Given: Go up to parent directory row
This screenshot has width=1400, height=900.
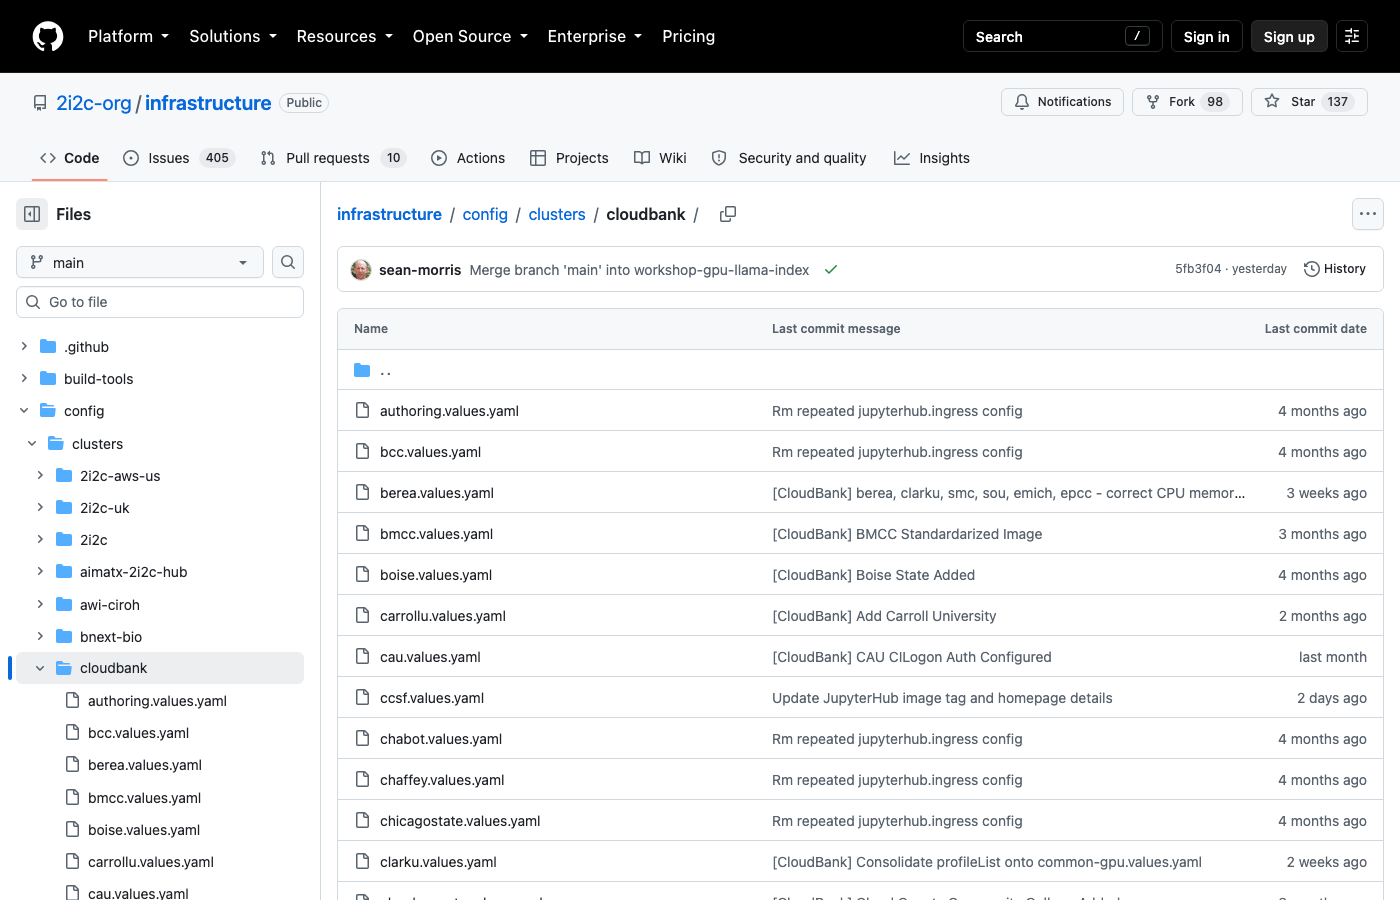Looking at the screenshot, I should click(x=860, y=370).
